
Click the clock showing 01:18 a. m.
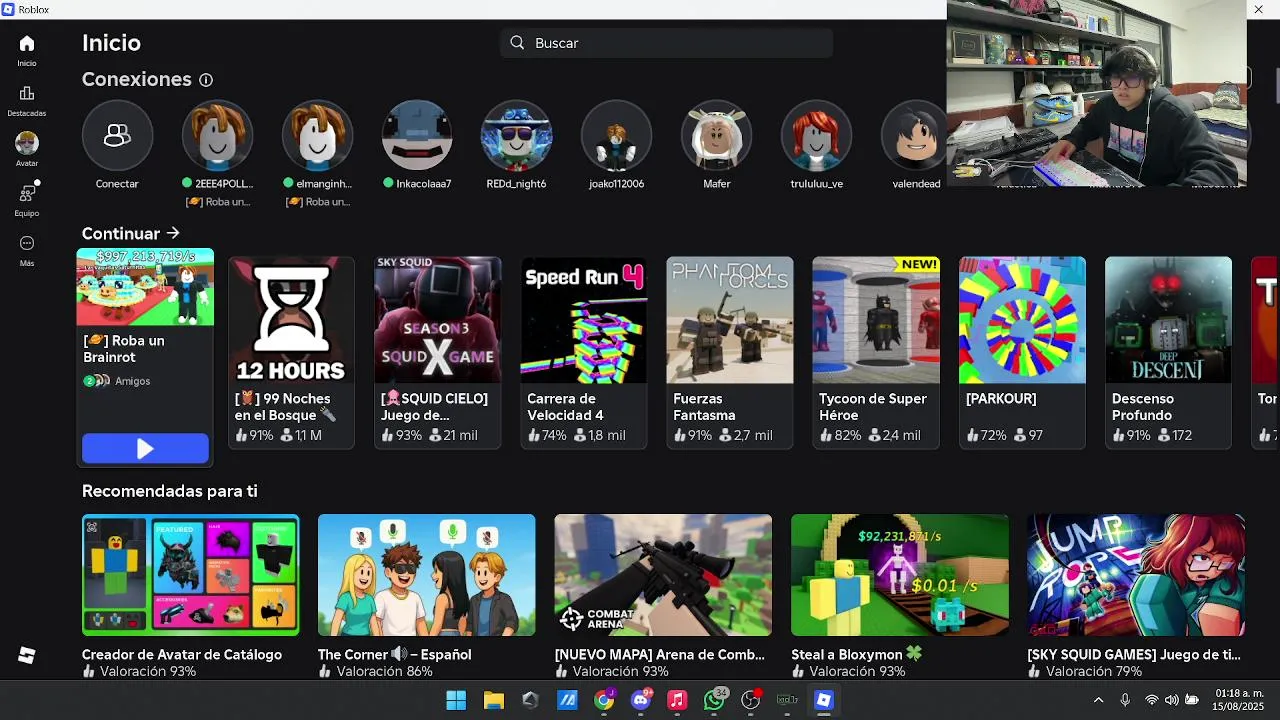(x=1239, y=693)
